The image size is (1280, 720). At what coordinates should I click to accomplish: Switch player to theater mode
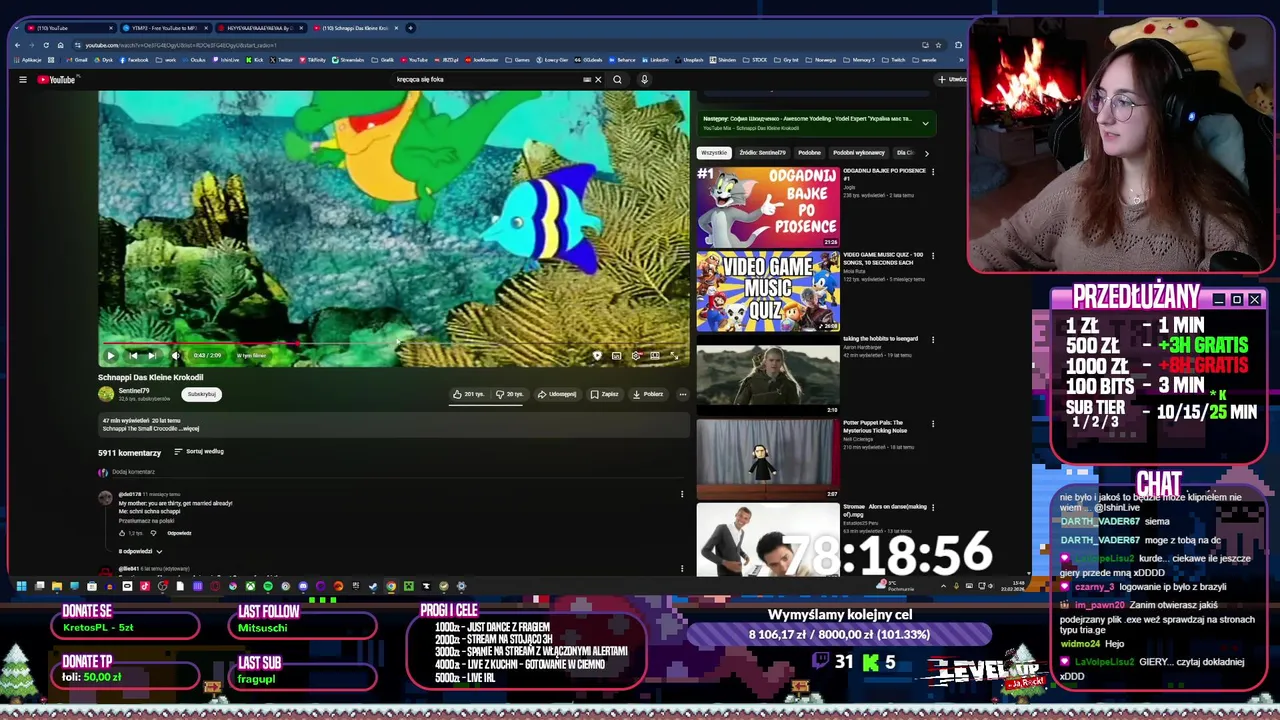[655, 355]
